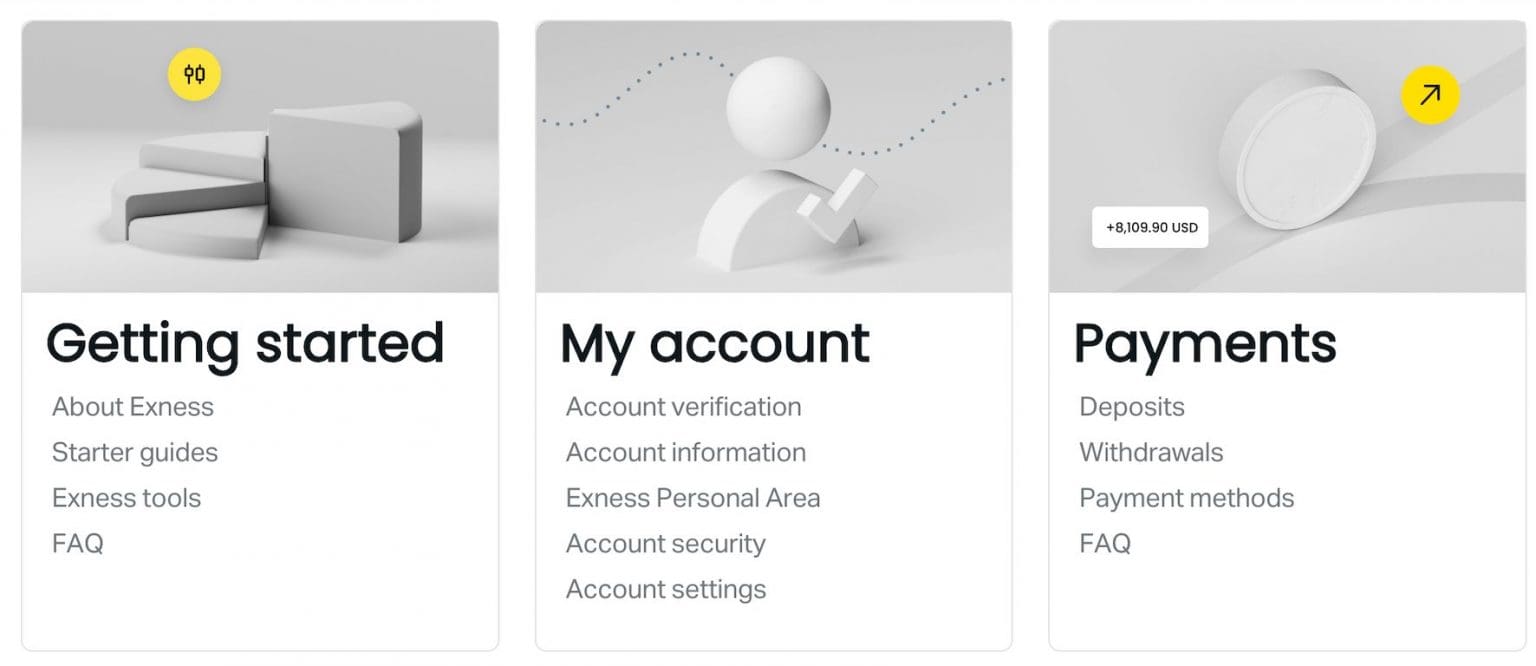Go to About Exness

click(133, 407)
